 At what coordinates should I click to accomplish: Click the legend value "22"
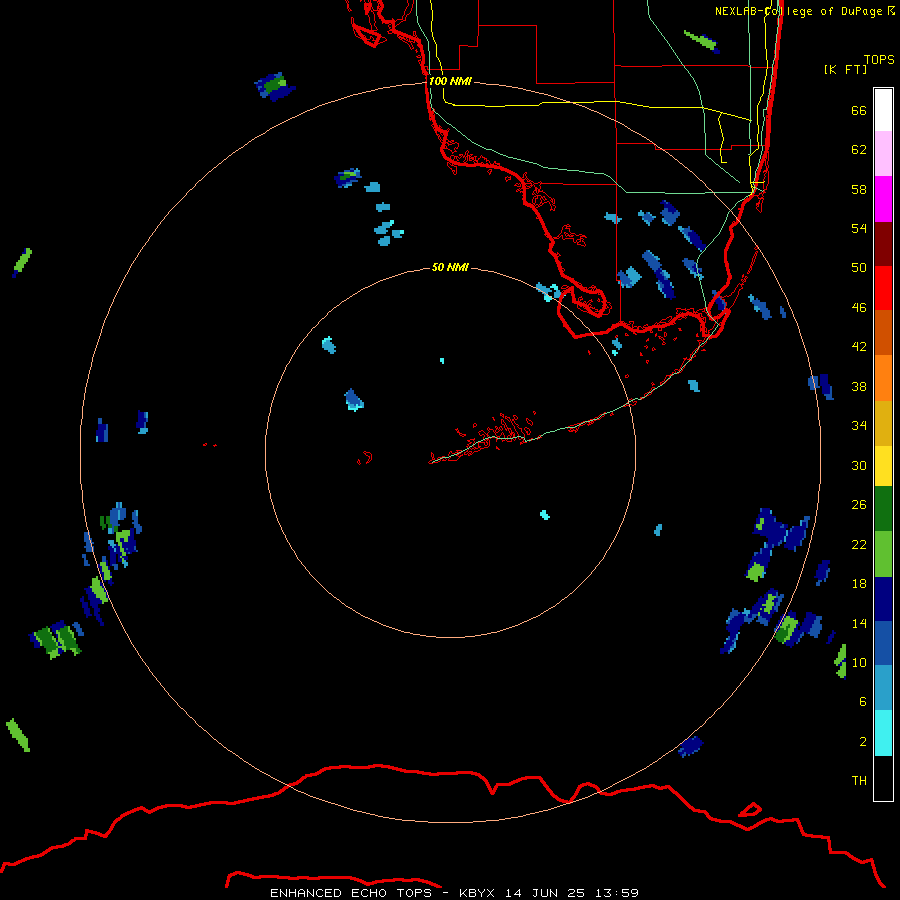(859, 544)
